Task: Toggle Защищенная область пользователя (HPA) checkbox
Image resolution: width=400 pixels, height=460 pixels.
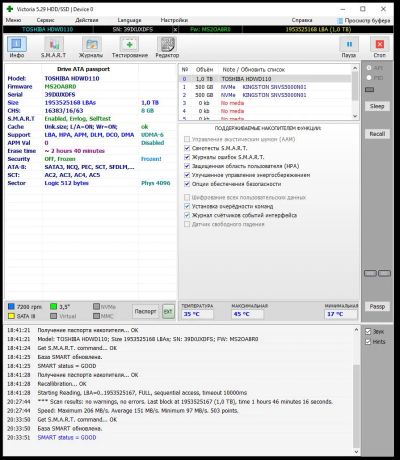Action: (187, 166)
